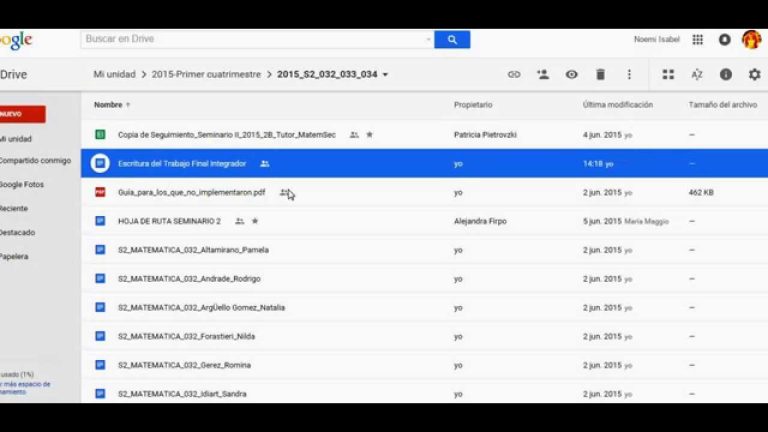The image size is (768, 432).
Task: Click the 462 KB file size
Action: [701, 192]
